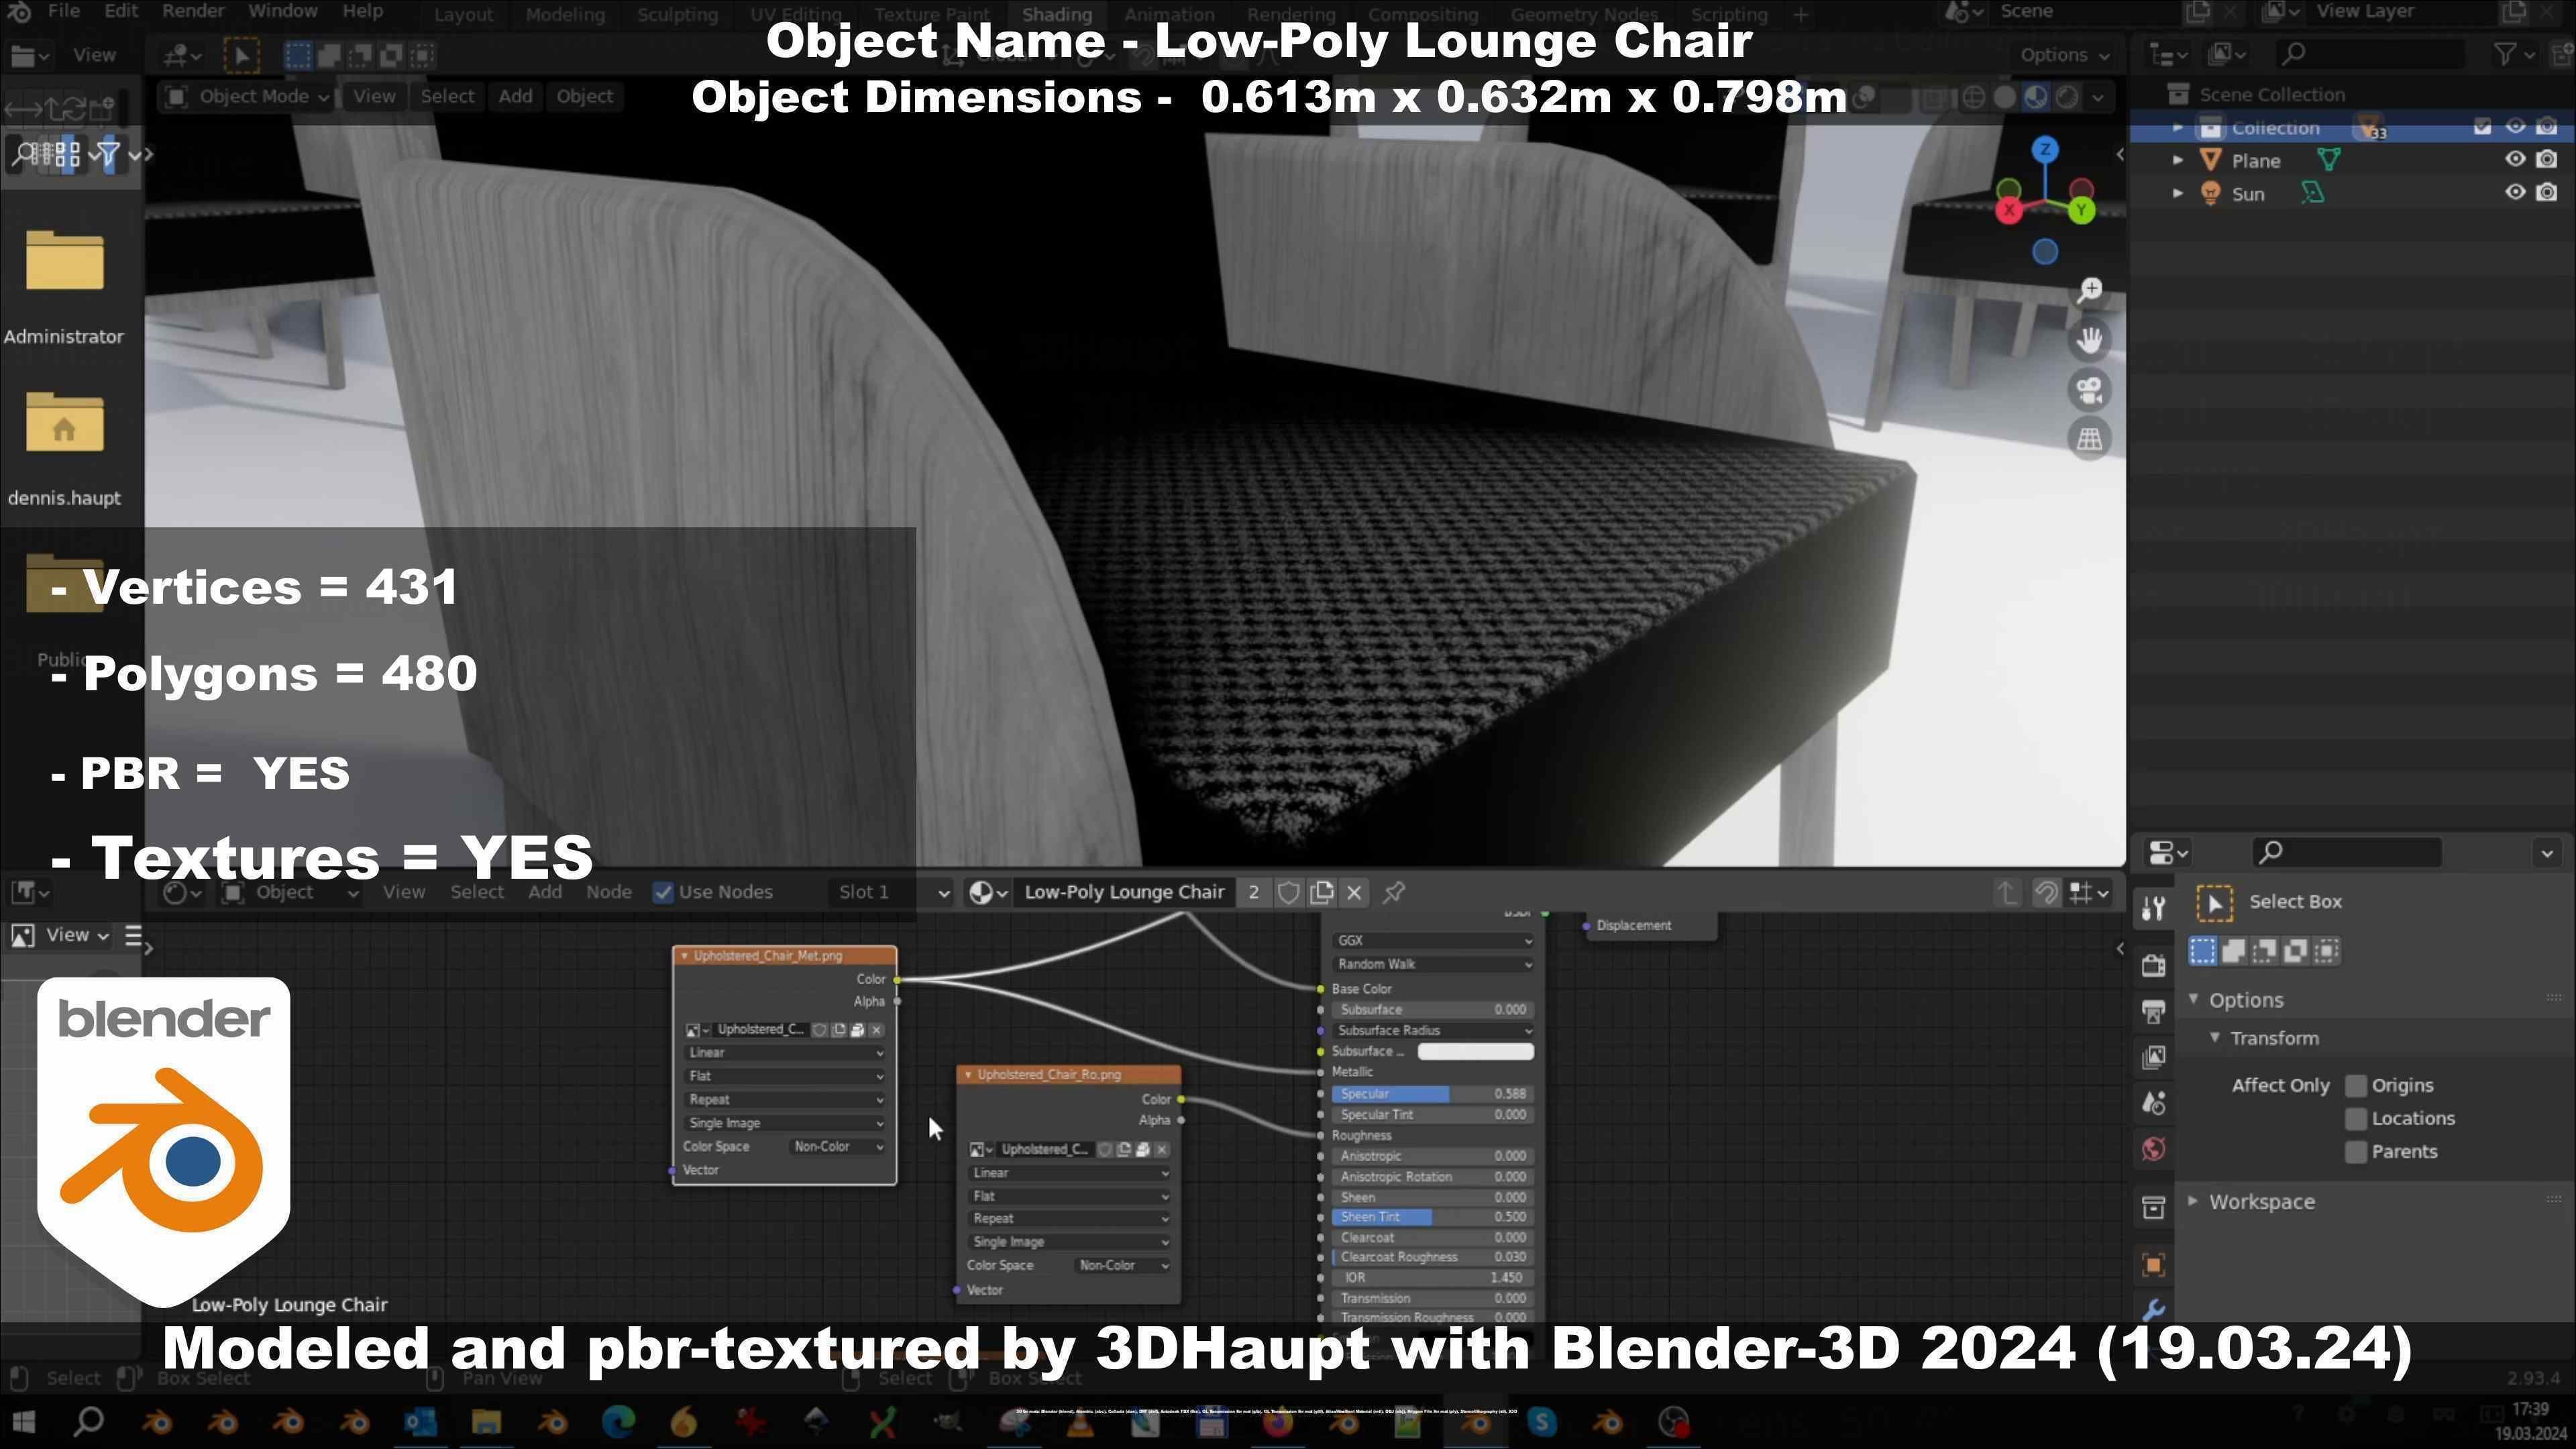Image resolution: width=2576 pixels, height=1449 pixels.
Task: Open the viewport Options dropdown
Action: [x=2064, y=56]
